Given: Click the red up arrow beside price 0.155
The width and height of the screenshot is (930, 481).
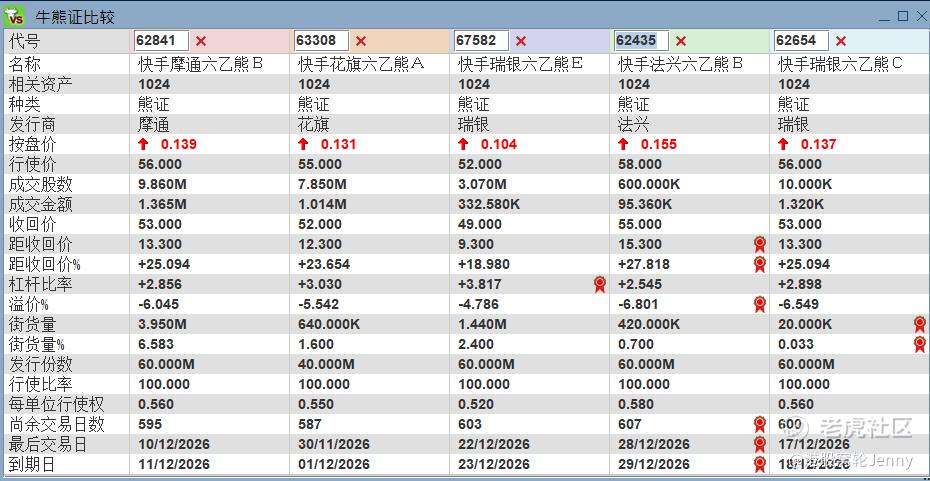Looking at the screenshot, I should [623, 144].
